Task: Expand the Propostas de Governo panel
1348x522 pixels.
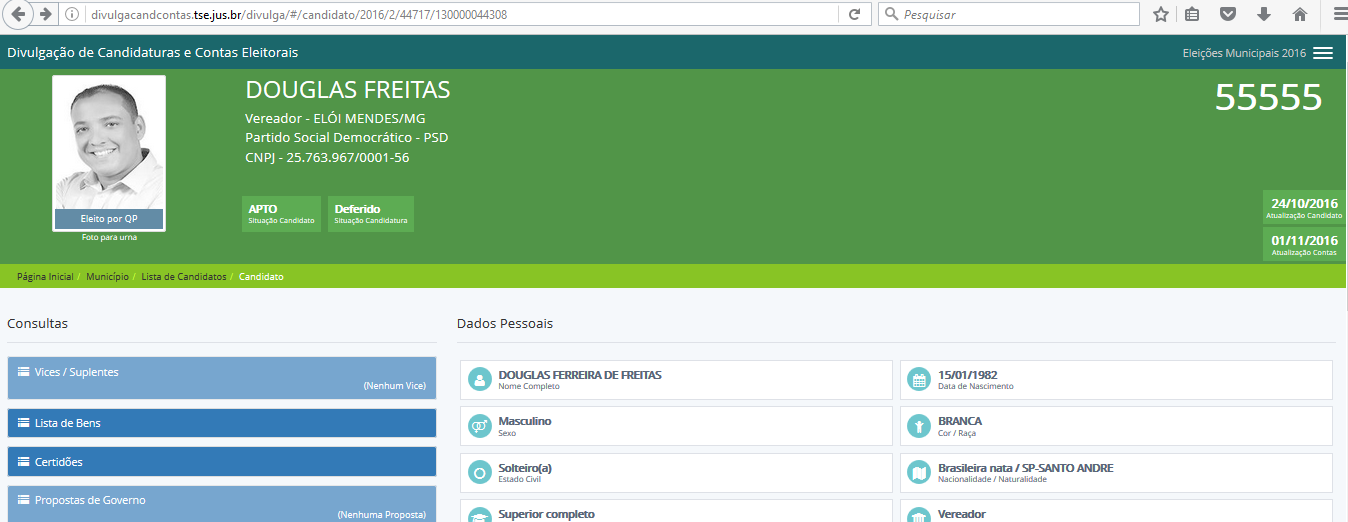Action: pos(222,503)
